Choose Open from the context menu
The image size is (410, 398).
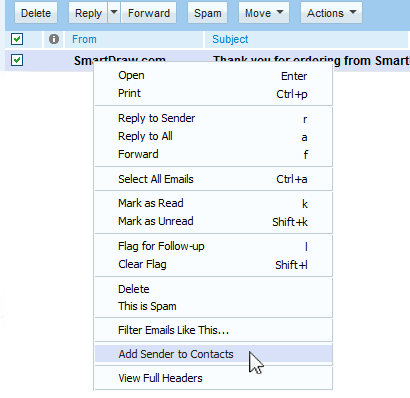(x=213, y=76)
